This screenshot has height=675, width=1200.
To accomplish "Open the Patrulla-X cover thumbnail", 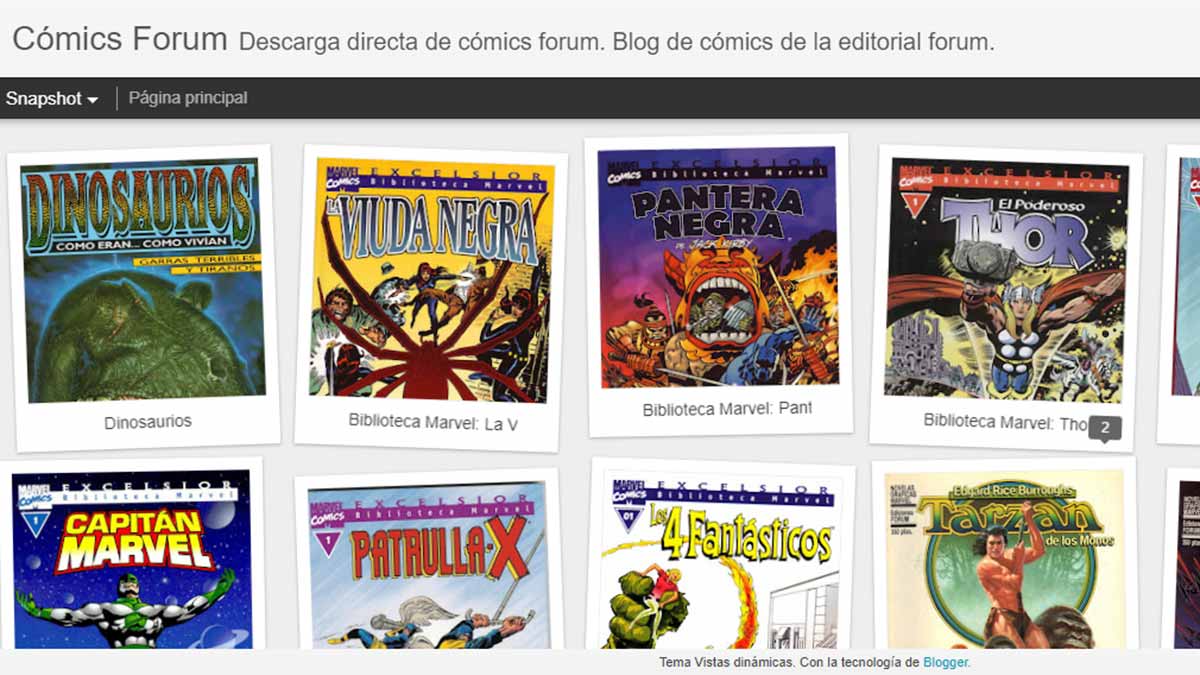I will (429, 567).
